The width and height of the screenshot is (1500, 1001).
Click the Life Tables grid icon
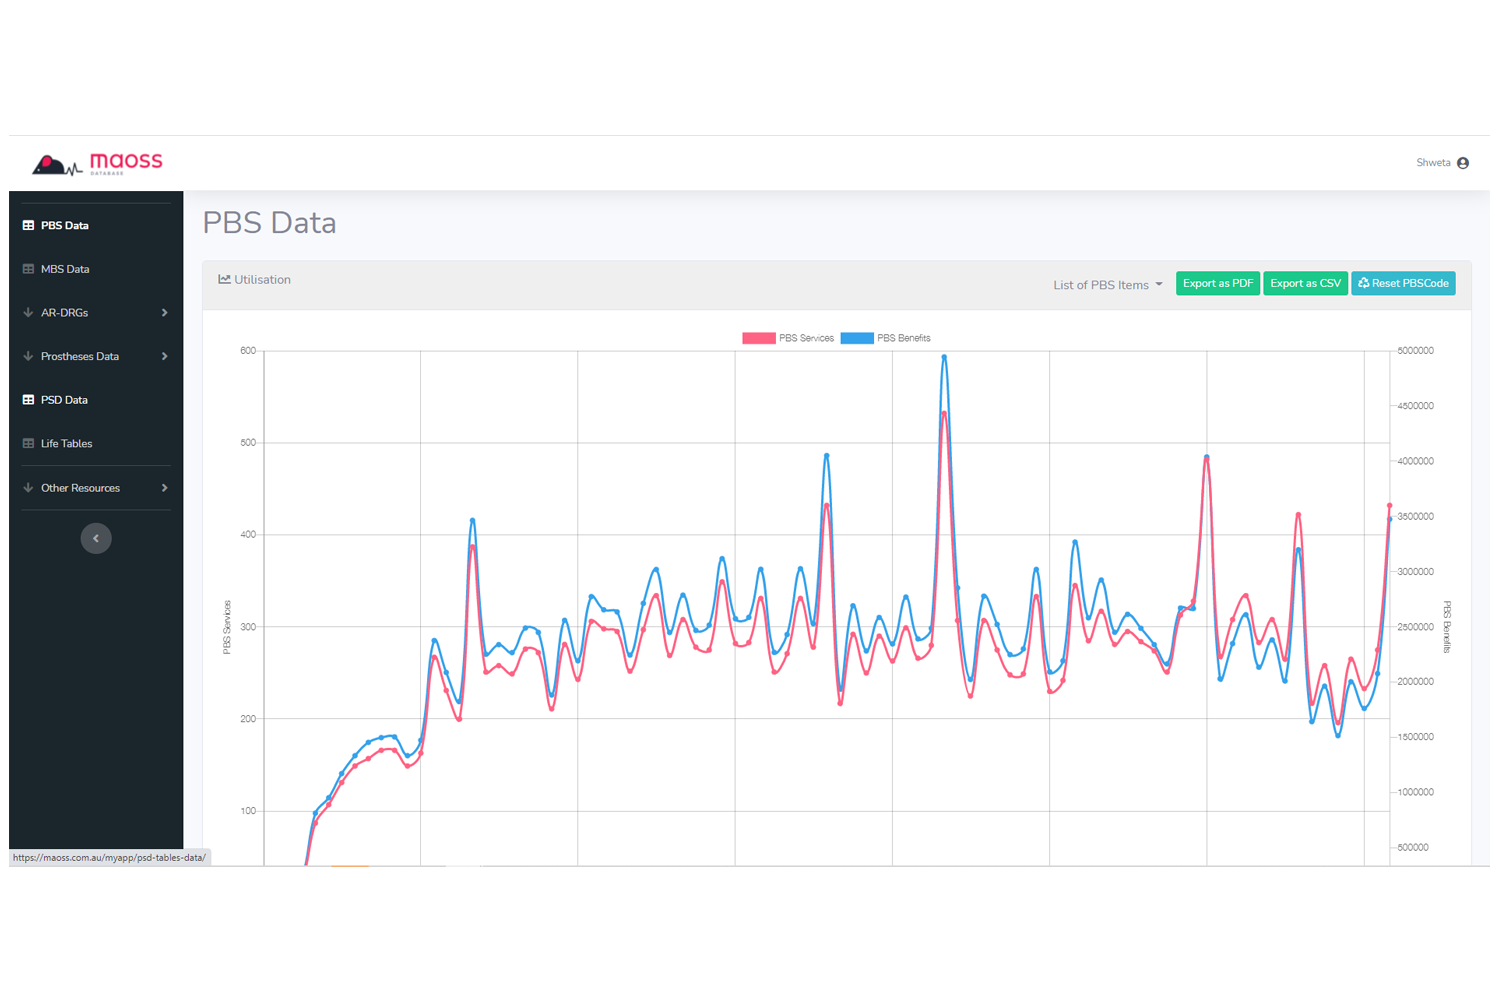pyautogui.click(x=28, y=444)
